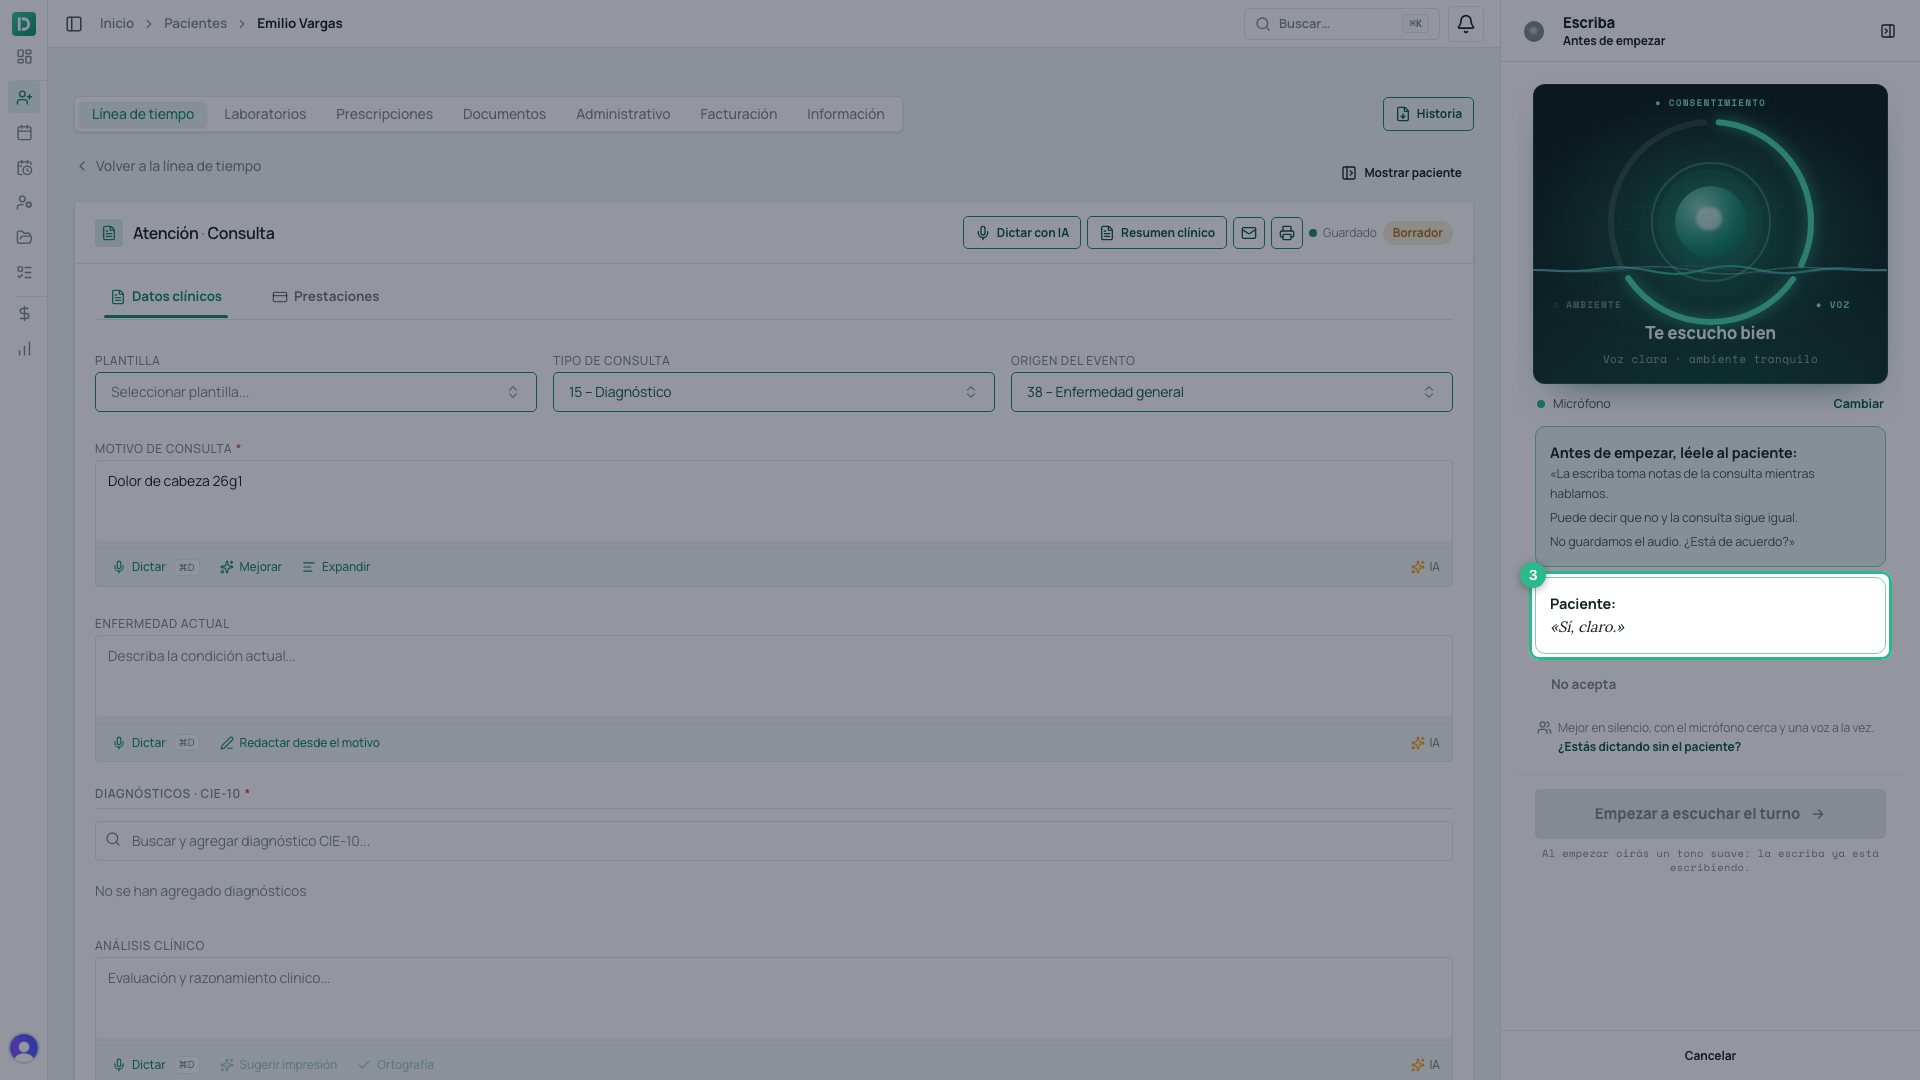
Task: Click Mejorar under Motivo de consulta
Action: (x=251, y=567)
